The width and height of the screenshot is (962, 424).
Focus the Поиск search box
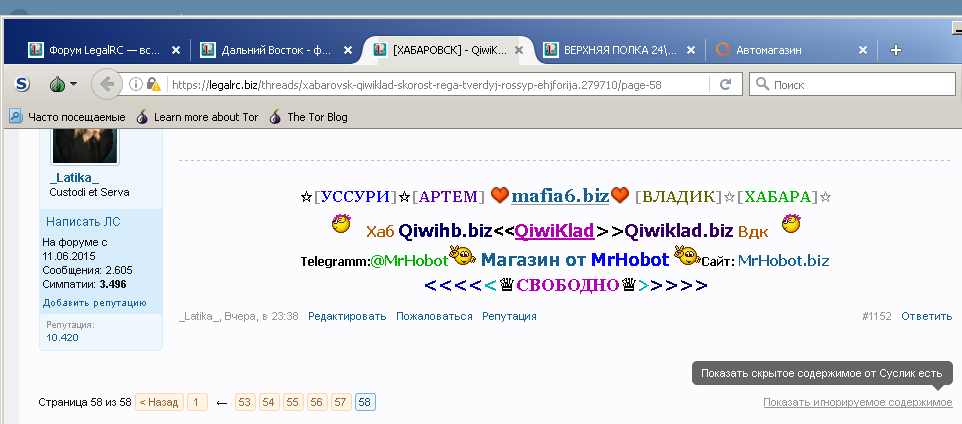(x=853, y=85)
